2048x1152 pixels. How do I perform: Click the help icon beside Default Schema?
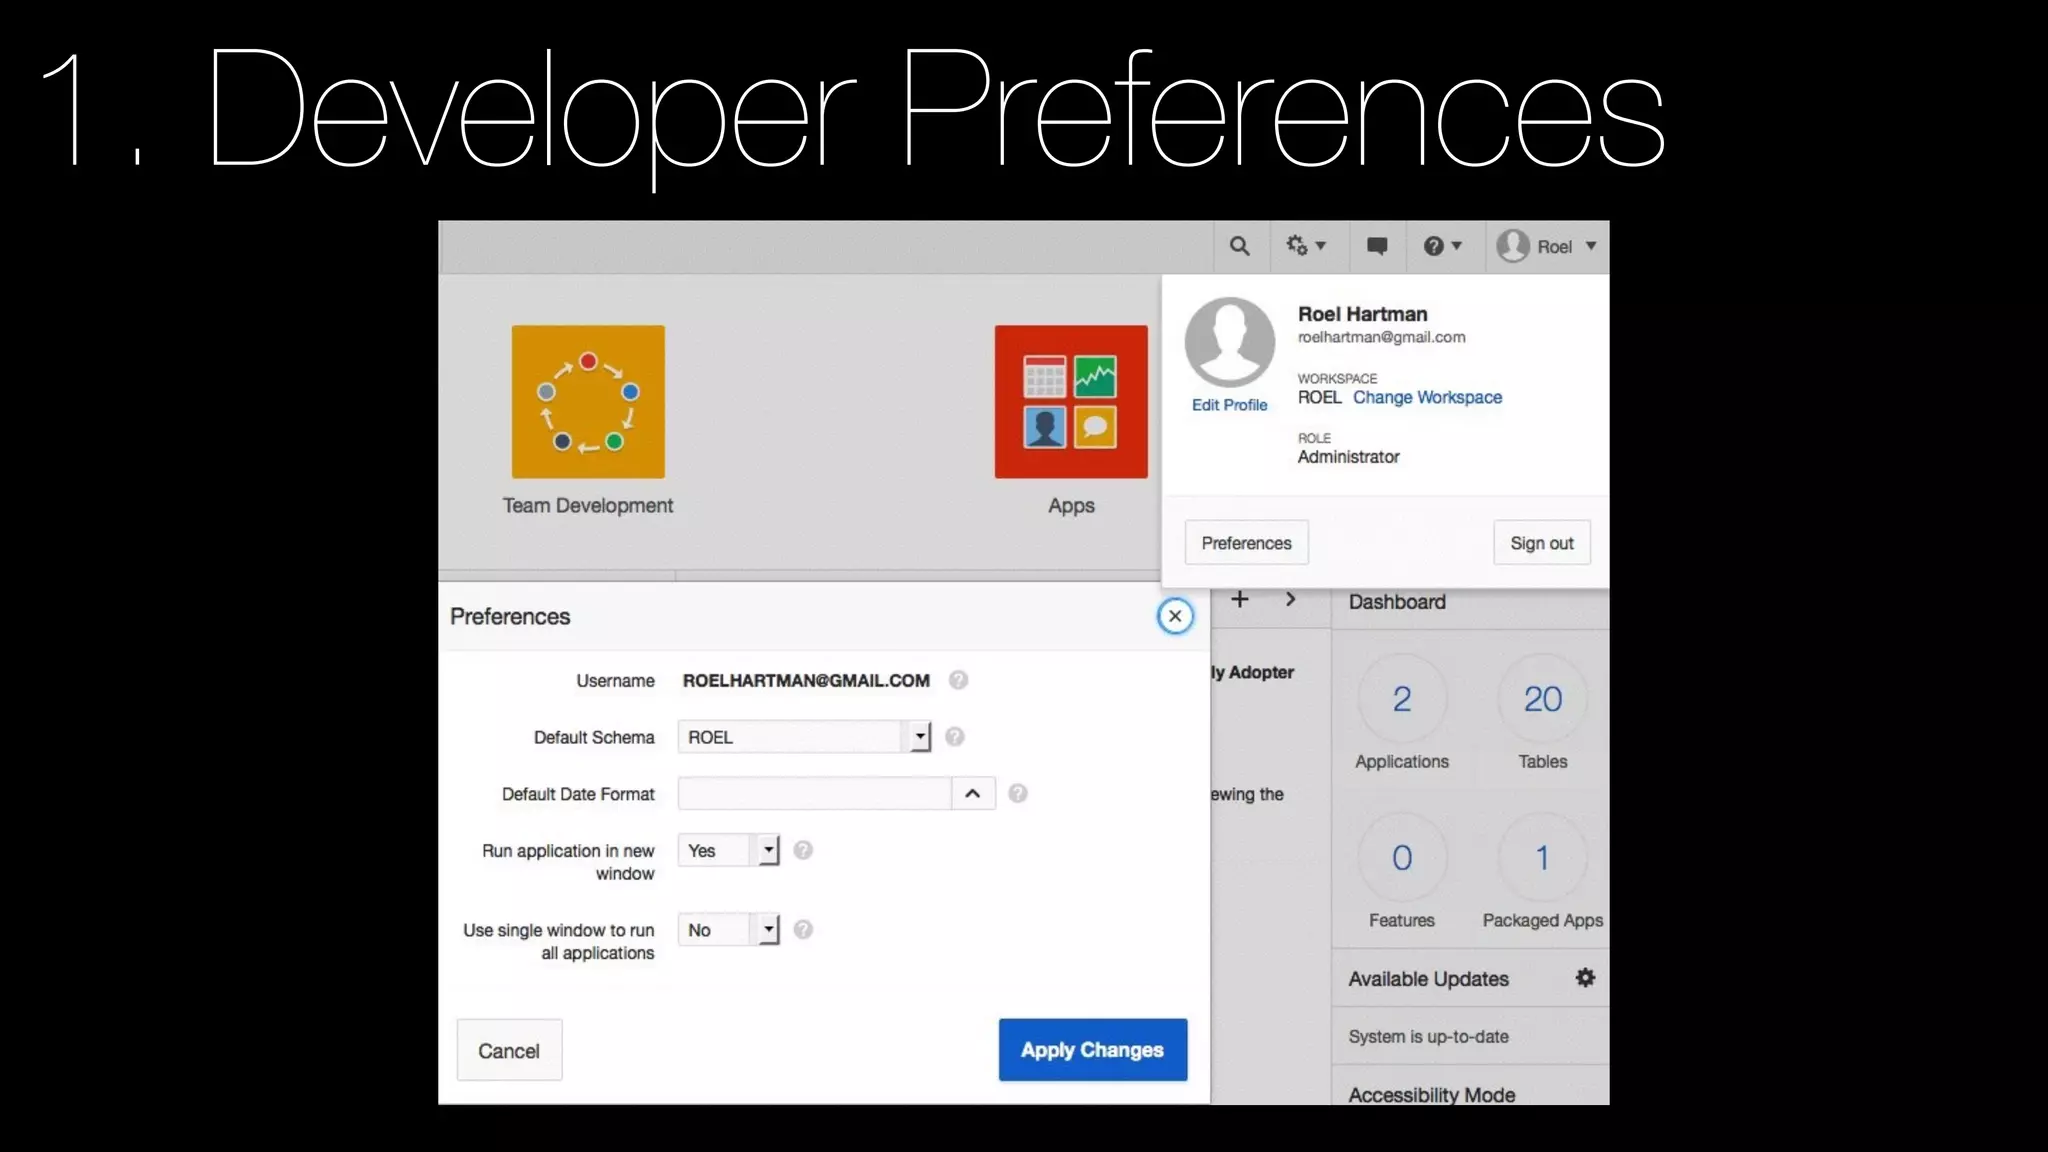(955, 737)
